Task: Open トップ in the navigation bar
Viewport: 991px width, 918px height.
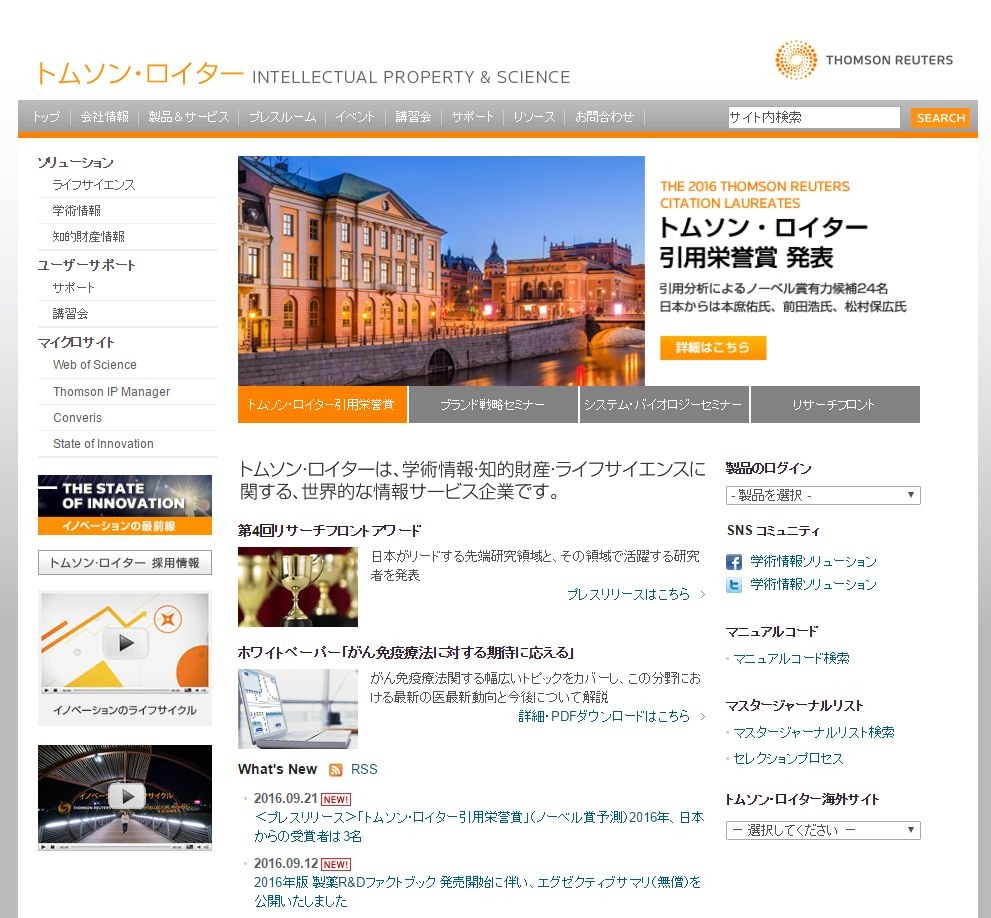Action: (46, 117)
